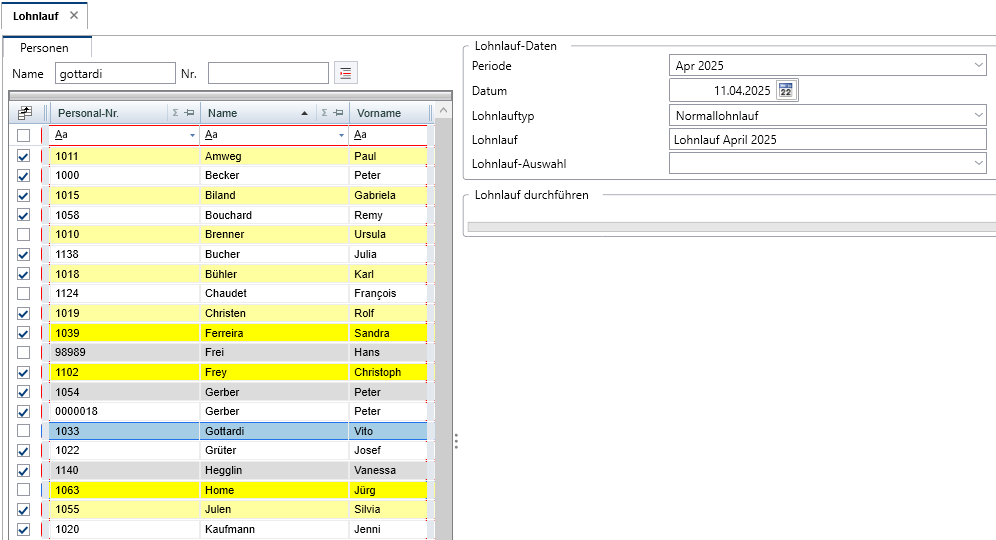Check the checkbox for Chaudet François

pyautogui.click(x=24, y=294)
